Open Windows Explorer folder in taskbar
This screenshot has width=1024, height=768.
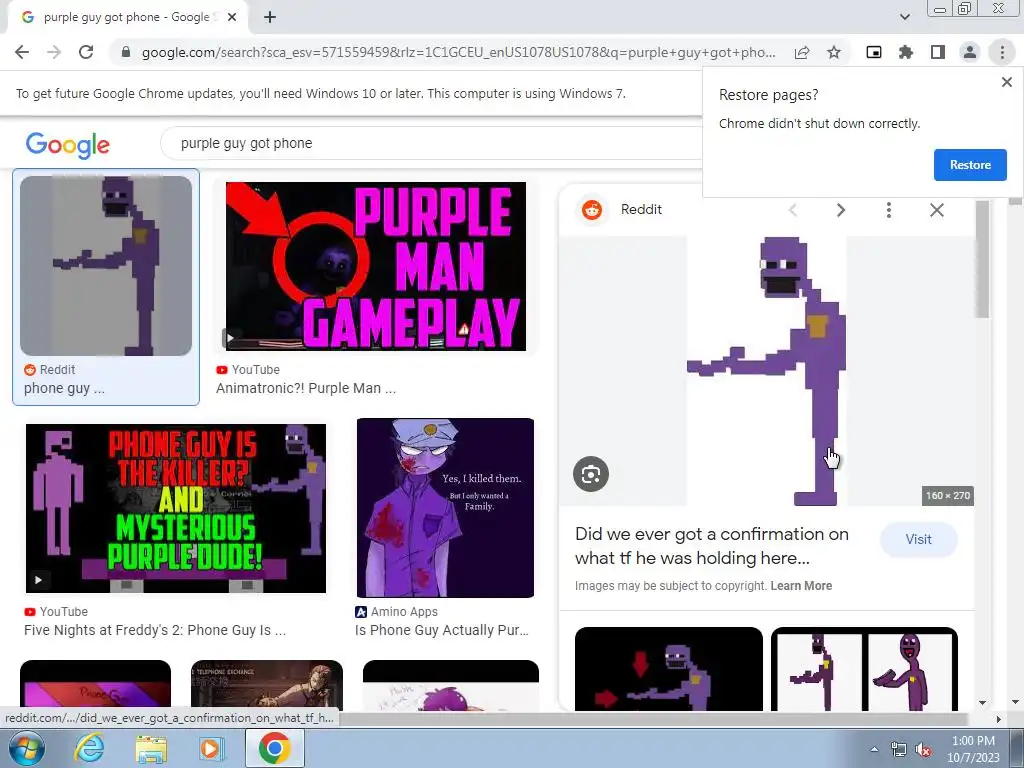coord(151,748)
